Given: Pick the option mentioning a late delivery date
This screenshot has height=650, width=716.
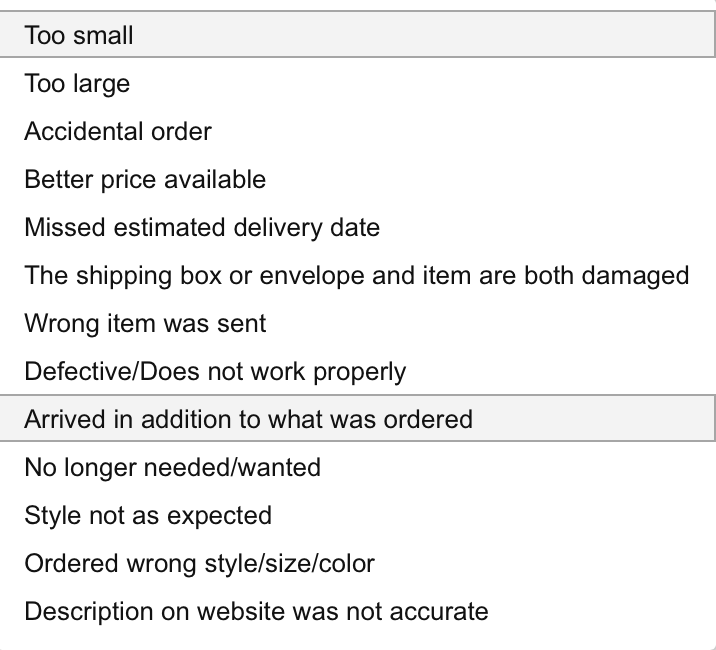Looking at the screenshot, I should click(x=202, y=228).
